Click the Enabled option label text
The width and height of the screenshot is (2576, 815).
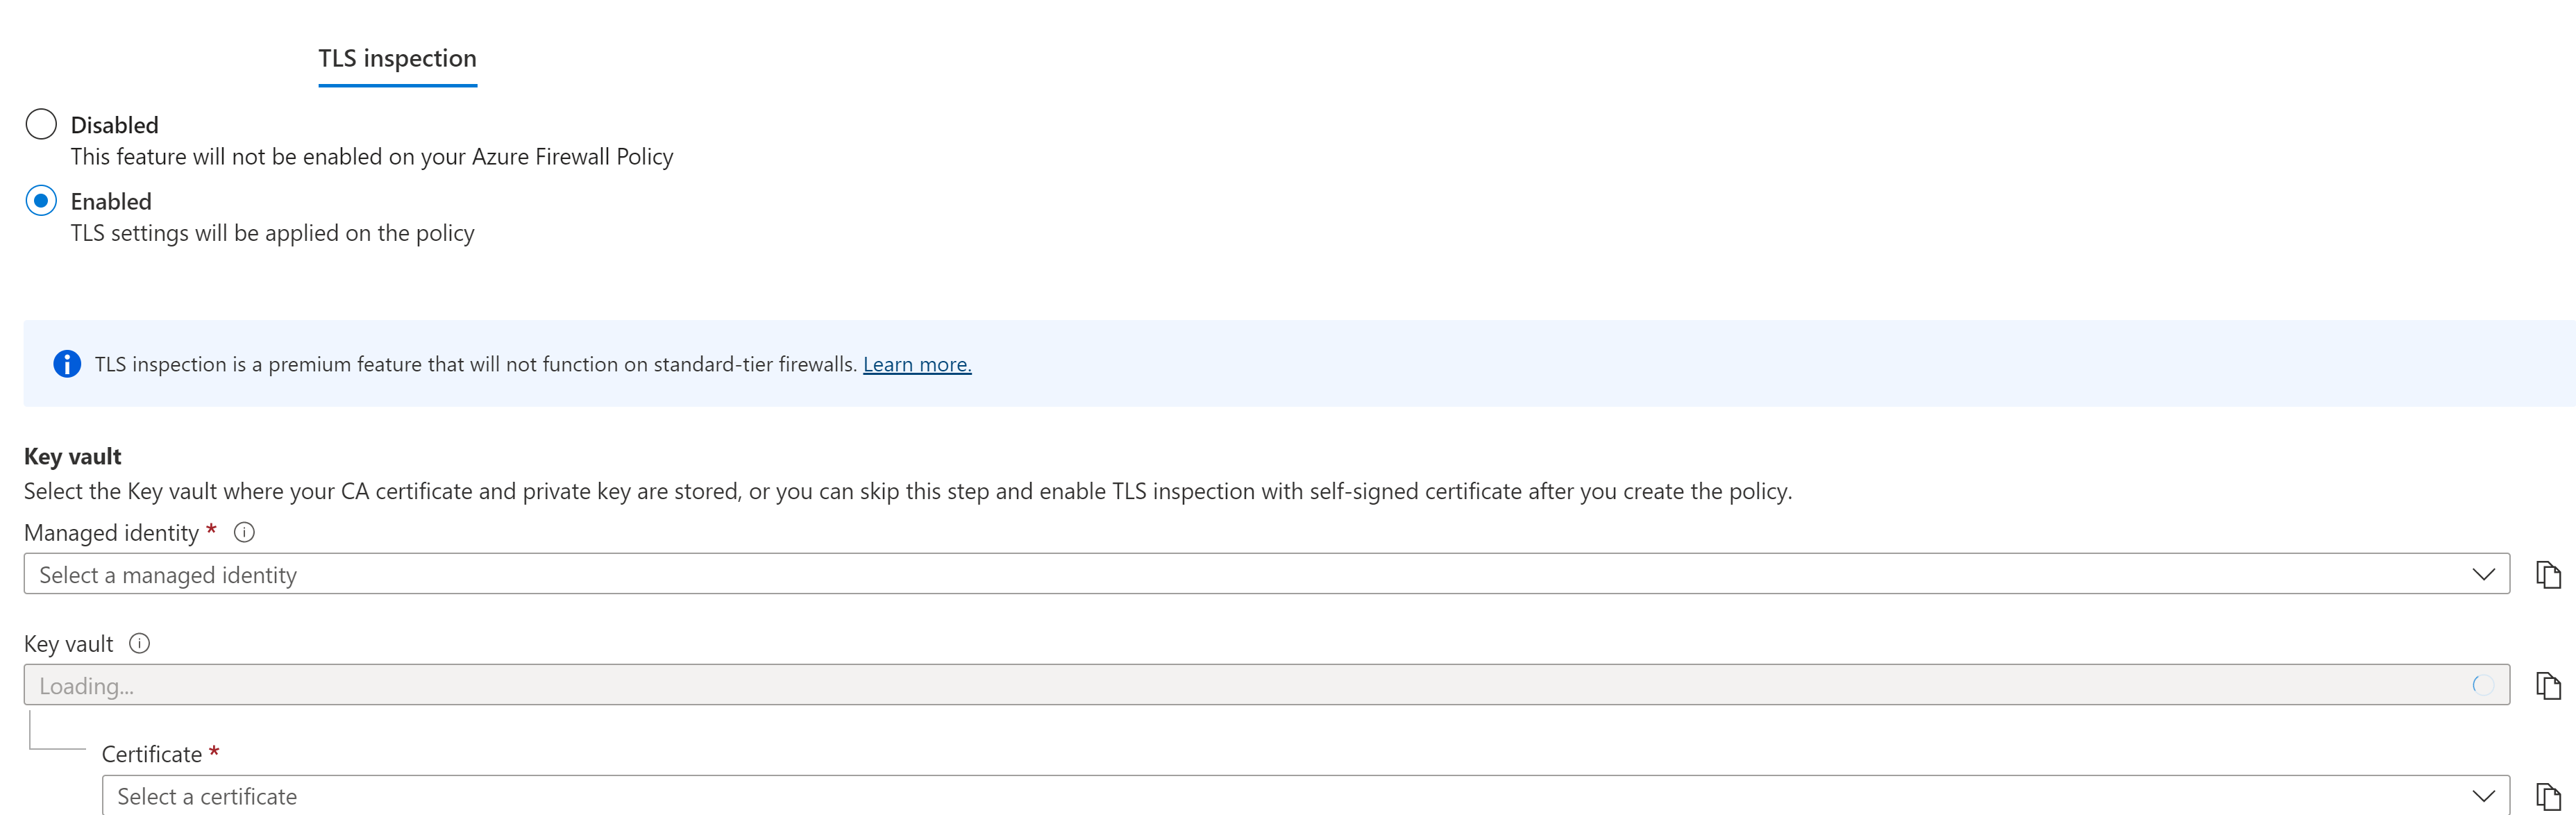click(111, 201)
